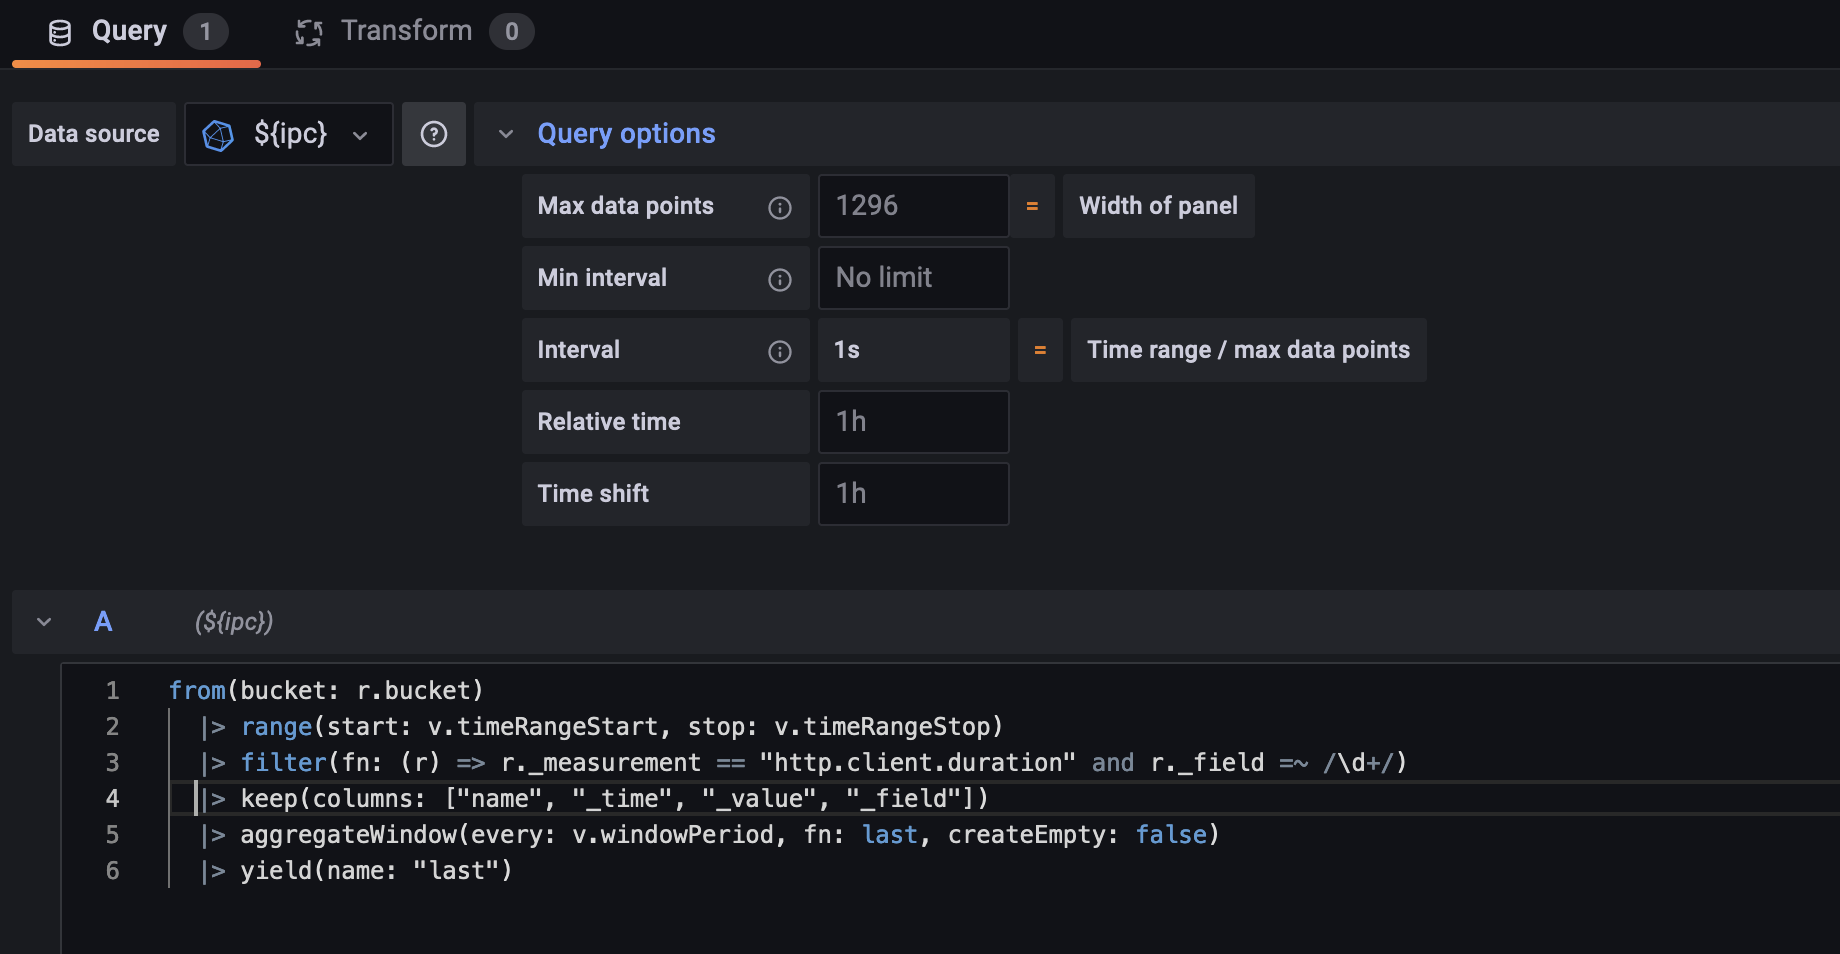Open the Max data points info tooltip
The image size is (1840, 954).
(x=779, y=207)
